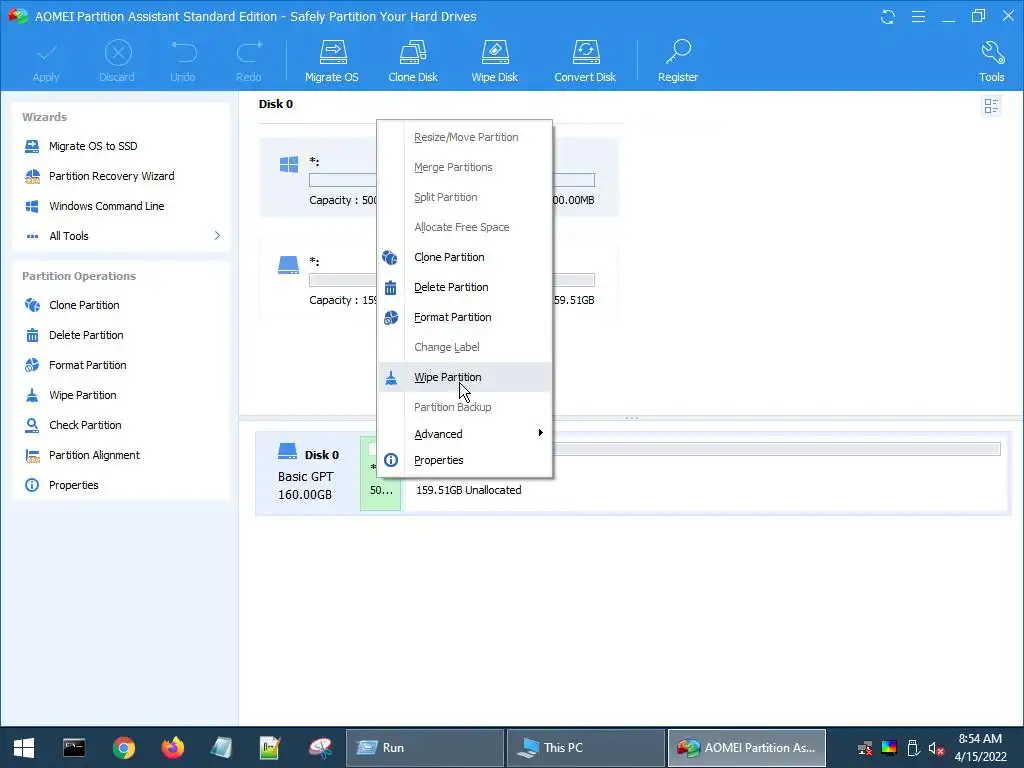The height and width of the screenshot is (768, 1024).
Task: Select the green 50MB partition block on Disk 0
Action: click(x=381, y=473)
